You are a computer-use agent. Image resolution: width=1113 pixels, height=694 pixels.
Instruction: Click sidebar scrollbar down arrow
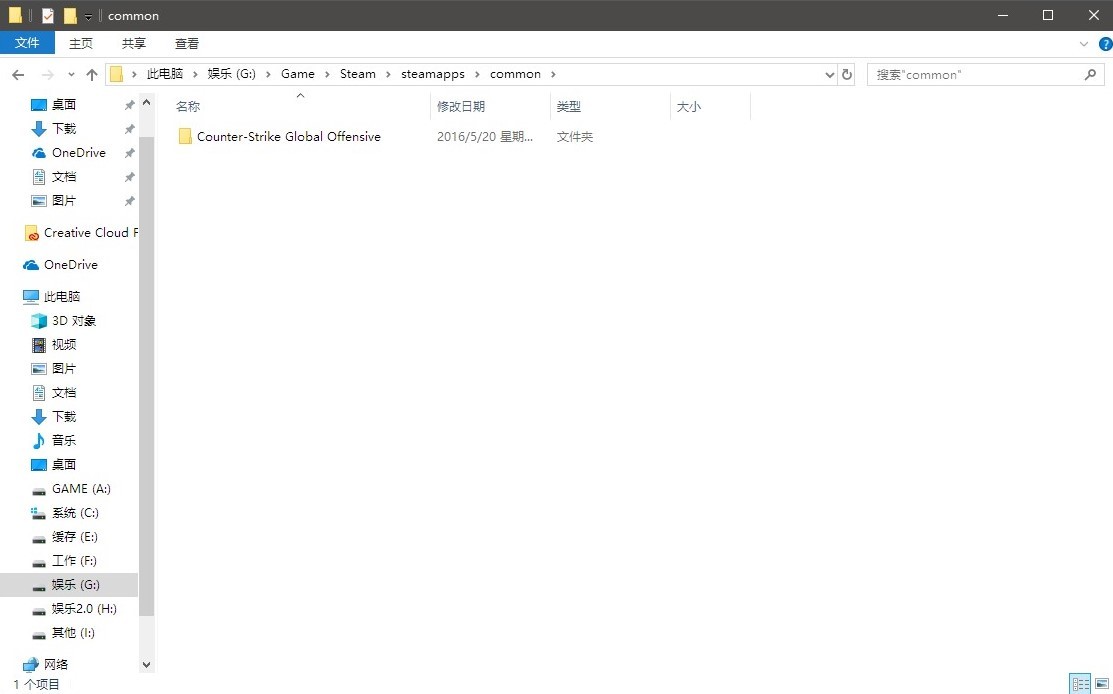pos(146,665)
